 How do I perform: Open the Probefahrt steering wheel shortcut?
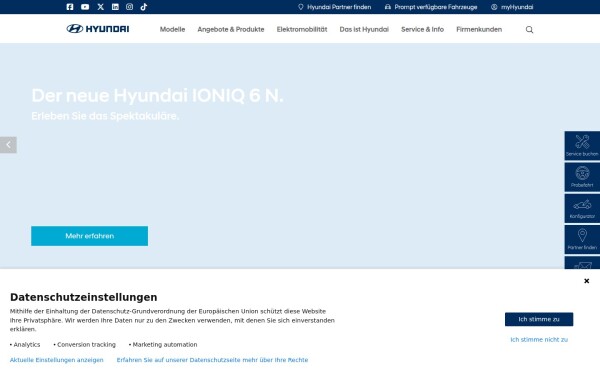pyautogui.click(x=582, y=177)
